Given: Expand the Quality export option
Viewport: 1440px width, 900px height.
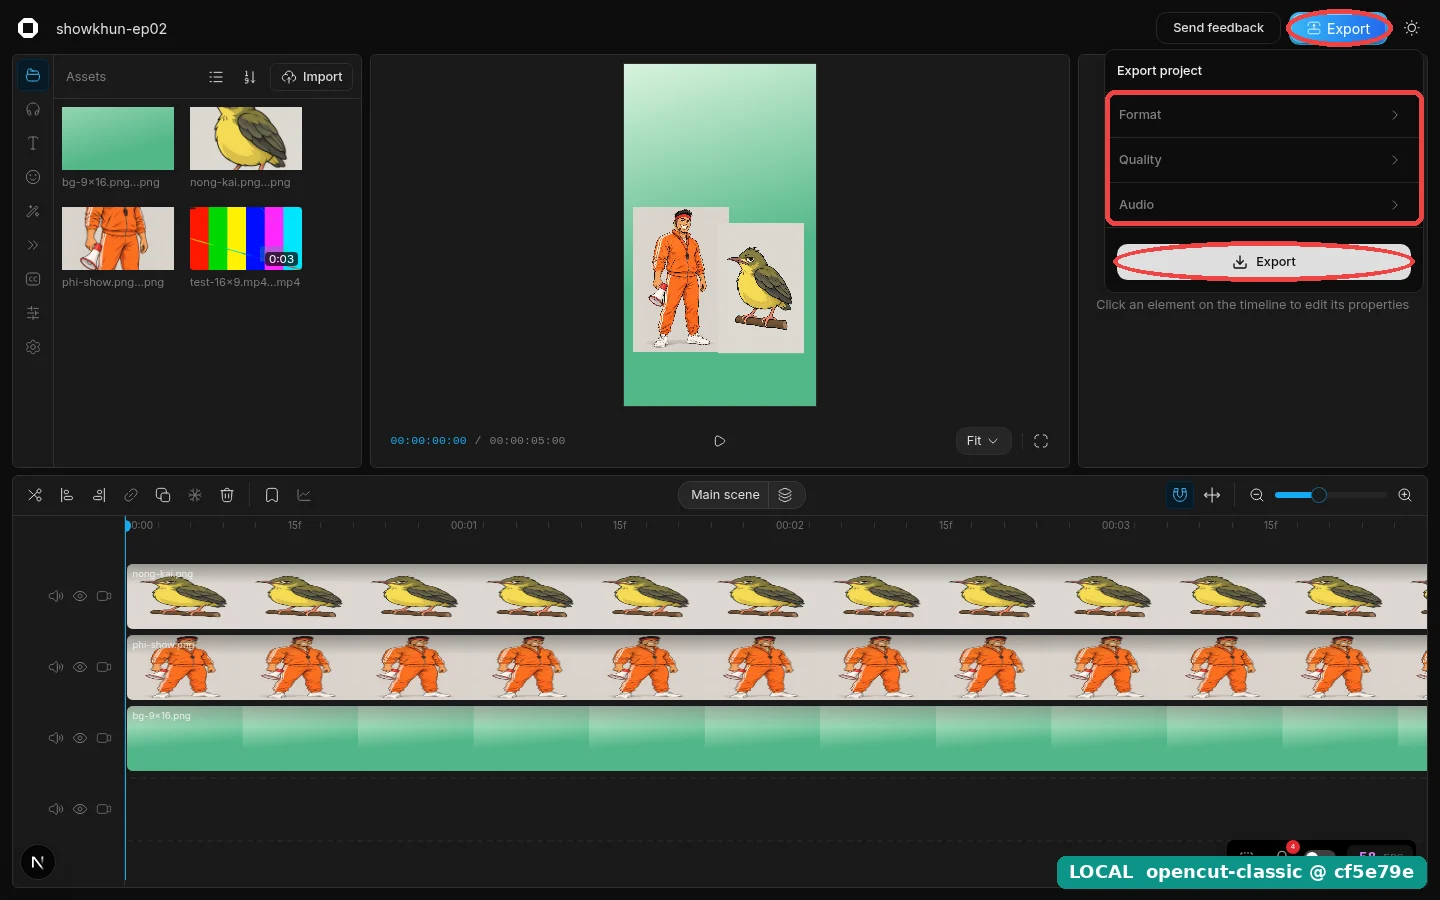Looking at the screenshot, I should pos(1263,160).
